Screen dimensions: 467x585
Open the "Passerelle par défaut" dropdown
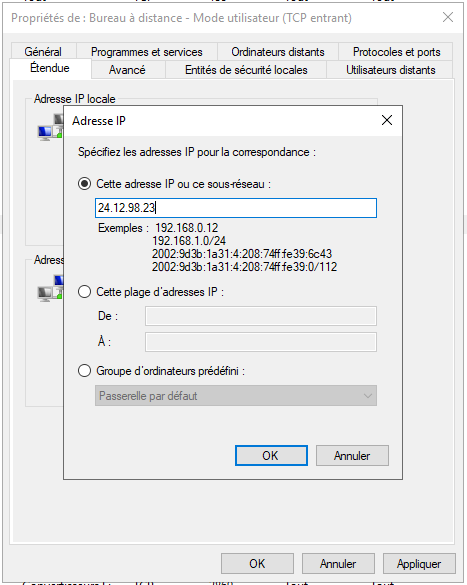(236, 395)
